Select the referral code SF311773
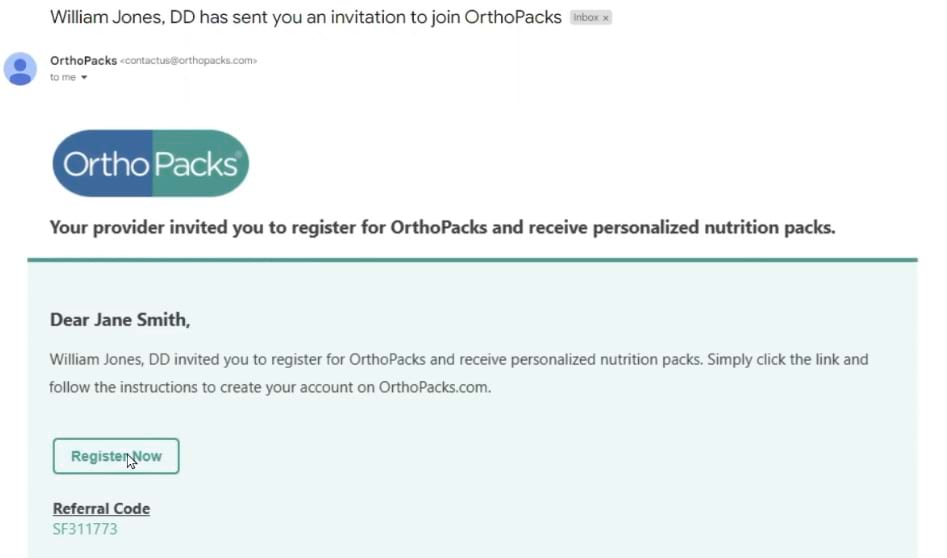Screen dimensions: 947x558 [x=85, y=528]
